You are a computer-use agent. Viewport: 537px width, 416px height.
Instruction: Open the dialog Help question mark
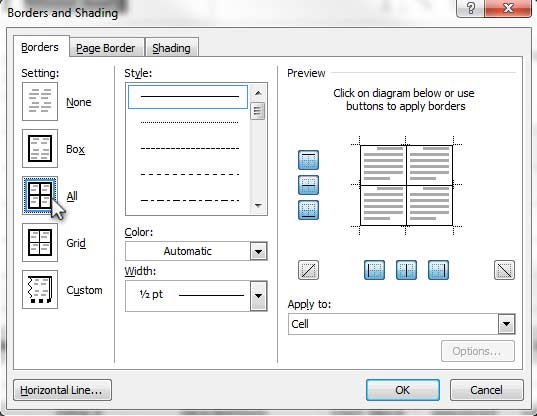(x=471, y=8)
